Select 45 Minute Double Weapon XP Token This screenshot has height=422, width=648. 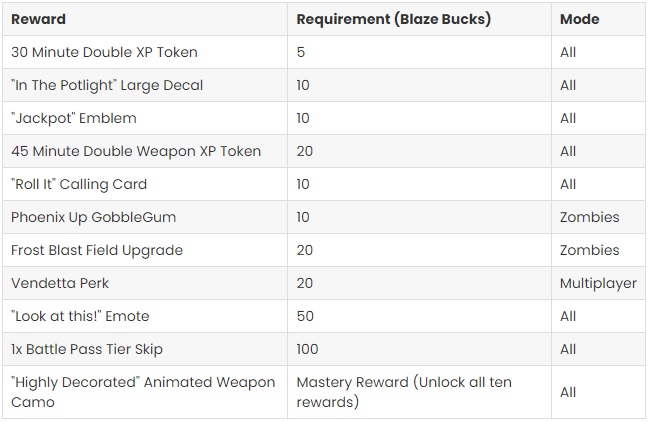[145, 151]
